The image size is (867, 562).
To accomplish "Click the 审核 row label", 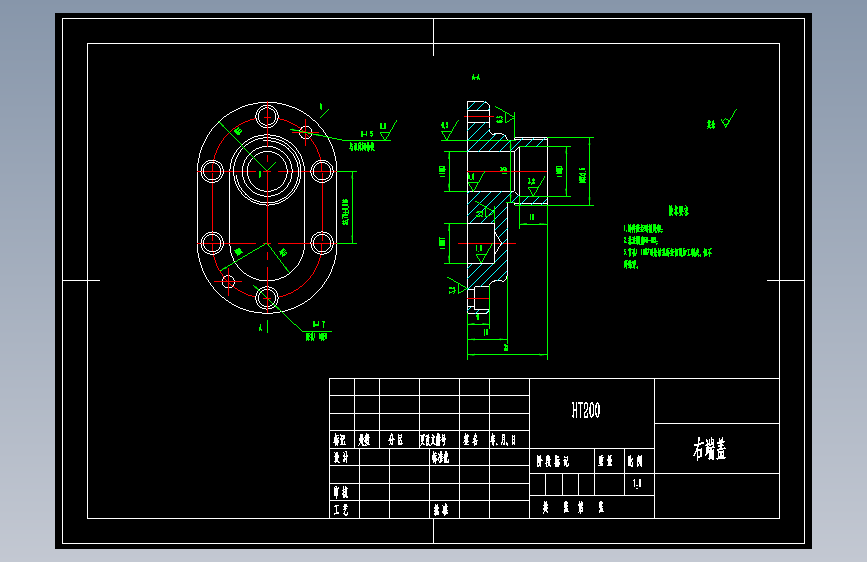I will click(341, 492).
